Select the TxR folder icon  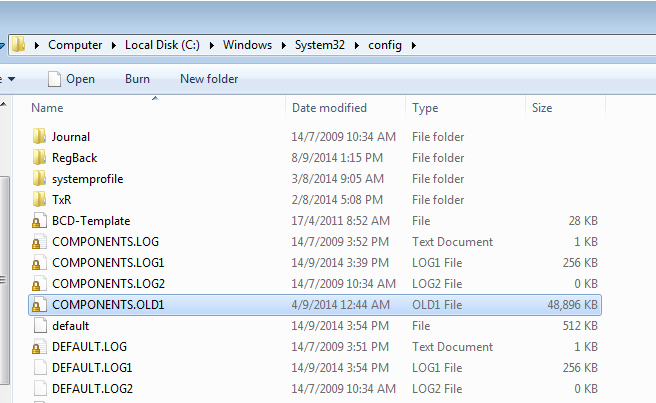[x=39, y=199]
